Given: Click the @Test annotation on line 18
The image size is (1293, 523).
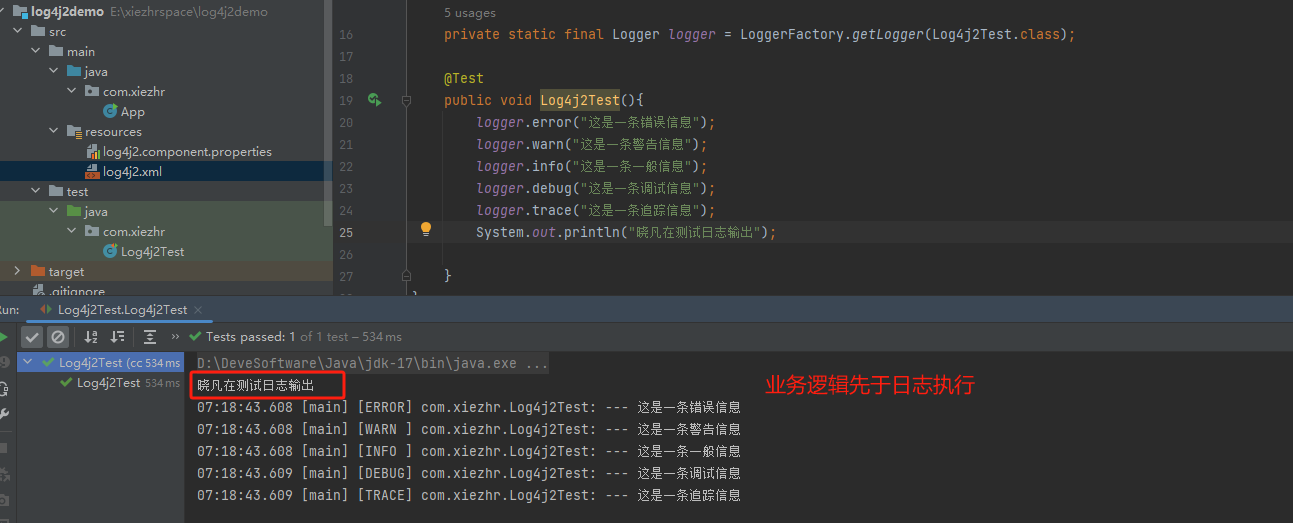Looking at the screenshot, I should point(464,78).
